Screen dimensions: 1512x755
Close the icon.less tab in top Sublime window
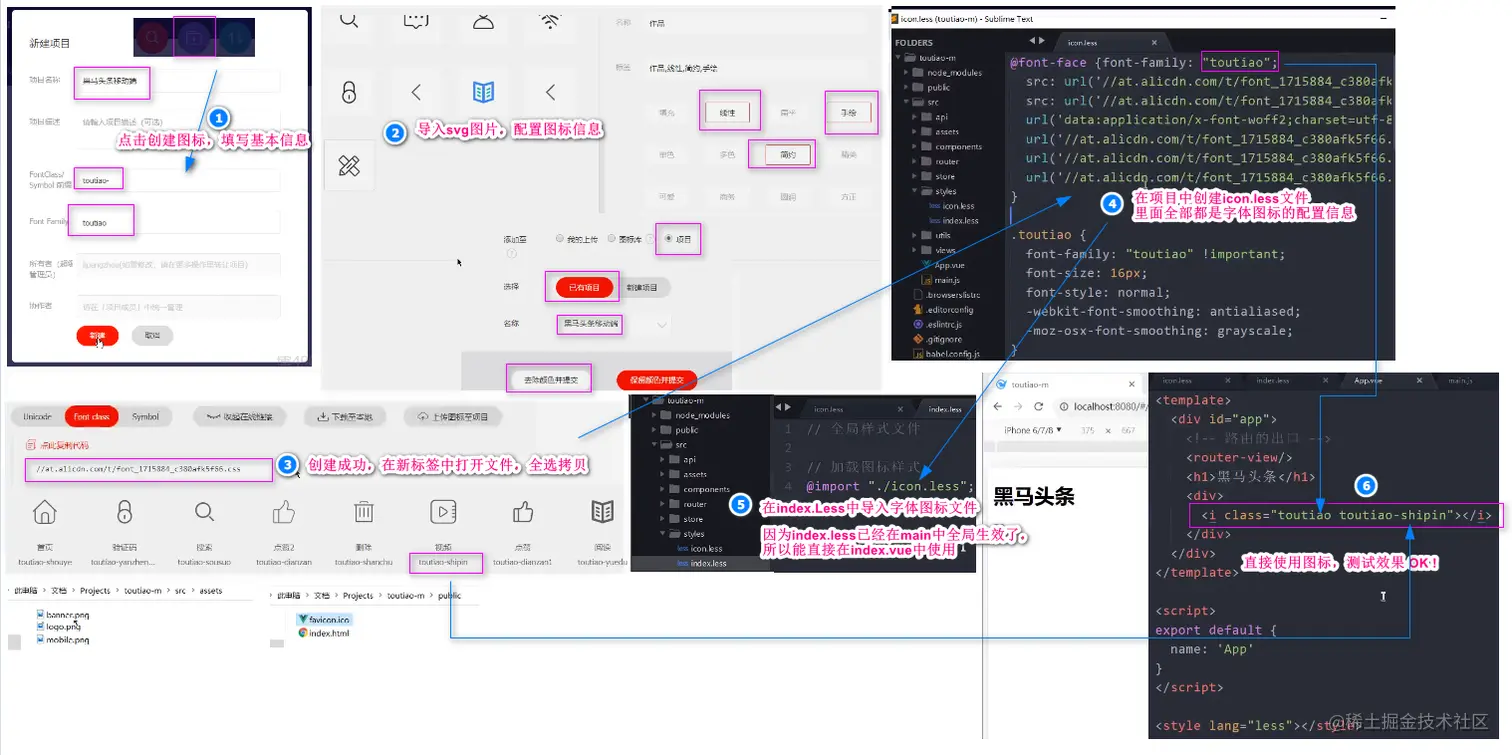1154,42
